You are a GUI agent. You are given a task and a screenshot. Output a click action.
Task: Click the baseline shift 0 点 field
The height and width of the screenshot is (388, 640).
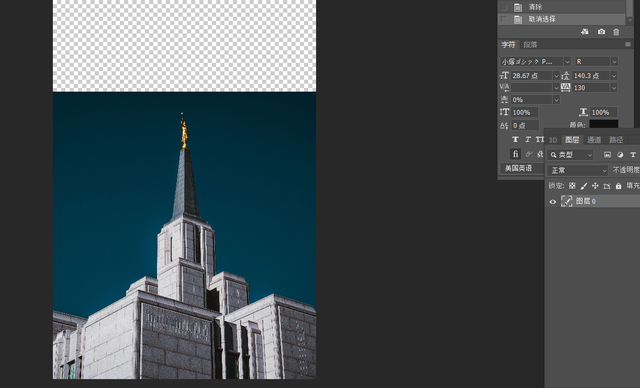click(525, 125)
